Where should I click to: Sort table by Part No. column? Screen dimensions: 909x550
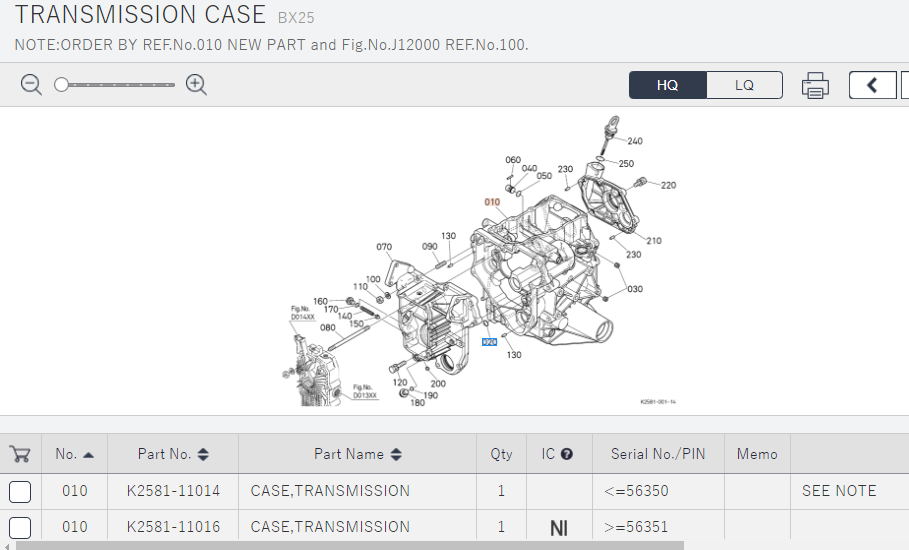coord(173,454)
